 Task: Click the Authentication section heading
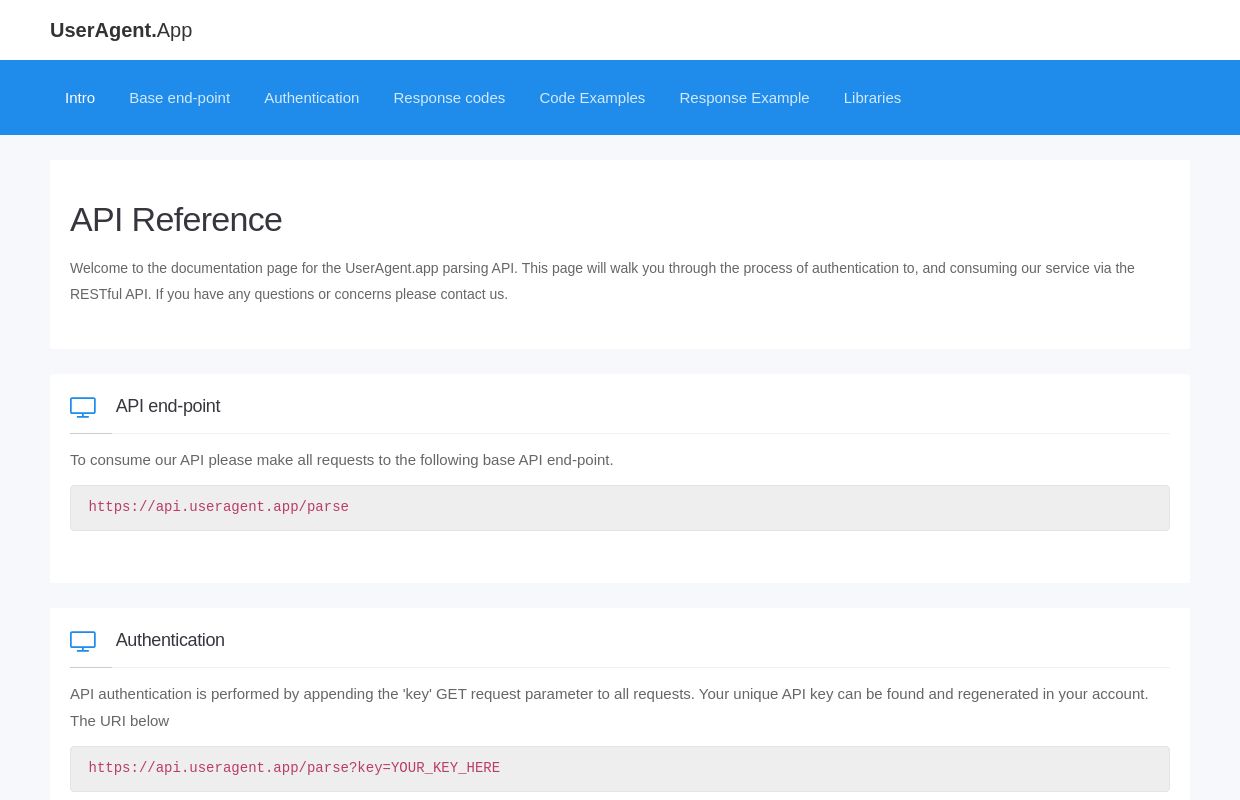click(x=170, y=640)
